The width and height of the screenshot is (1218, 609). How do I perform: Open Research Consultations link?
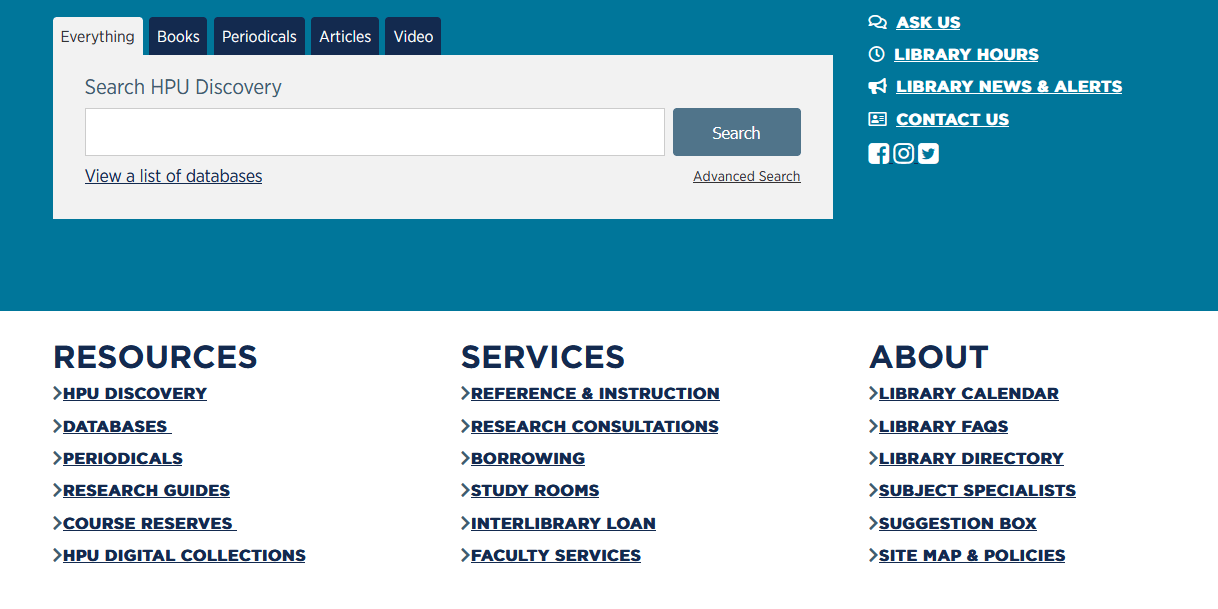(595, 426)
